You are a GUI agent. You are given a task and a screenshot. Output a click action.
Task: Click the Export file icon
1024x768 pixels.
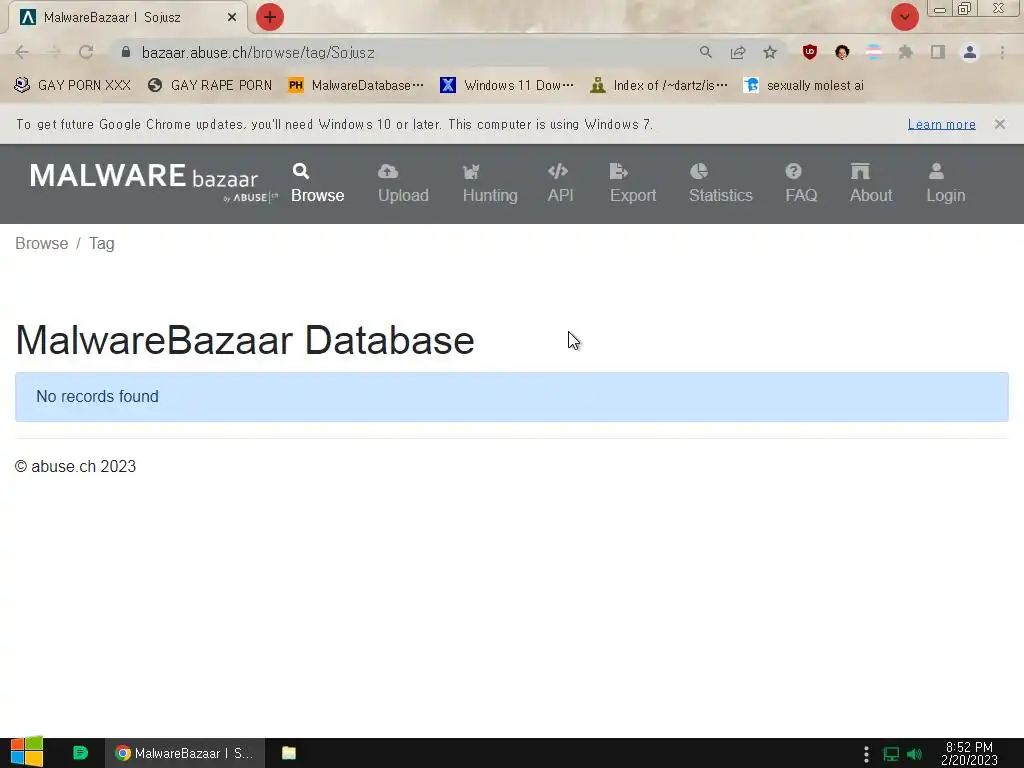(x=618, y=171)
